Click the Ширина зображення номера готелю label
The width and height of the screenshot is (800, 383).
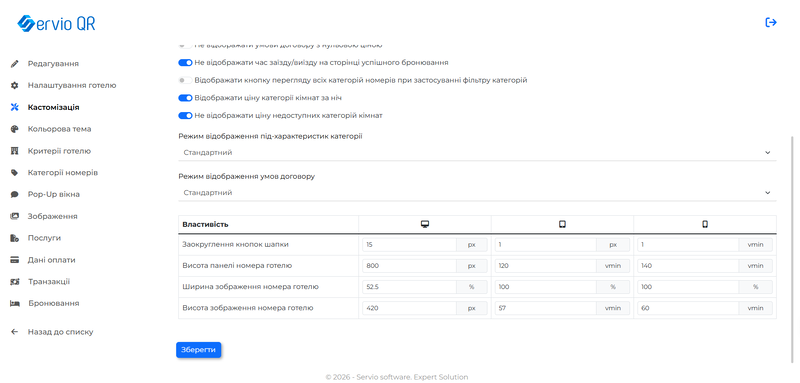(x=251, y=287)
